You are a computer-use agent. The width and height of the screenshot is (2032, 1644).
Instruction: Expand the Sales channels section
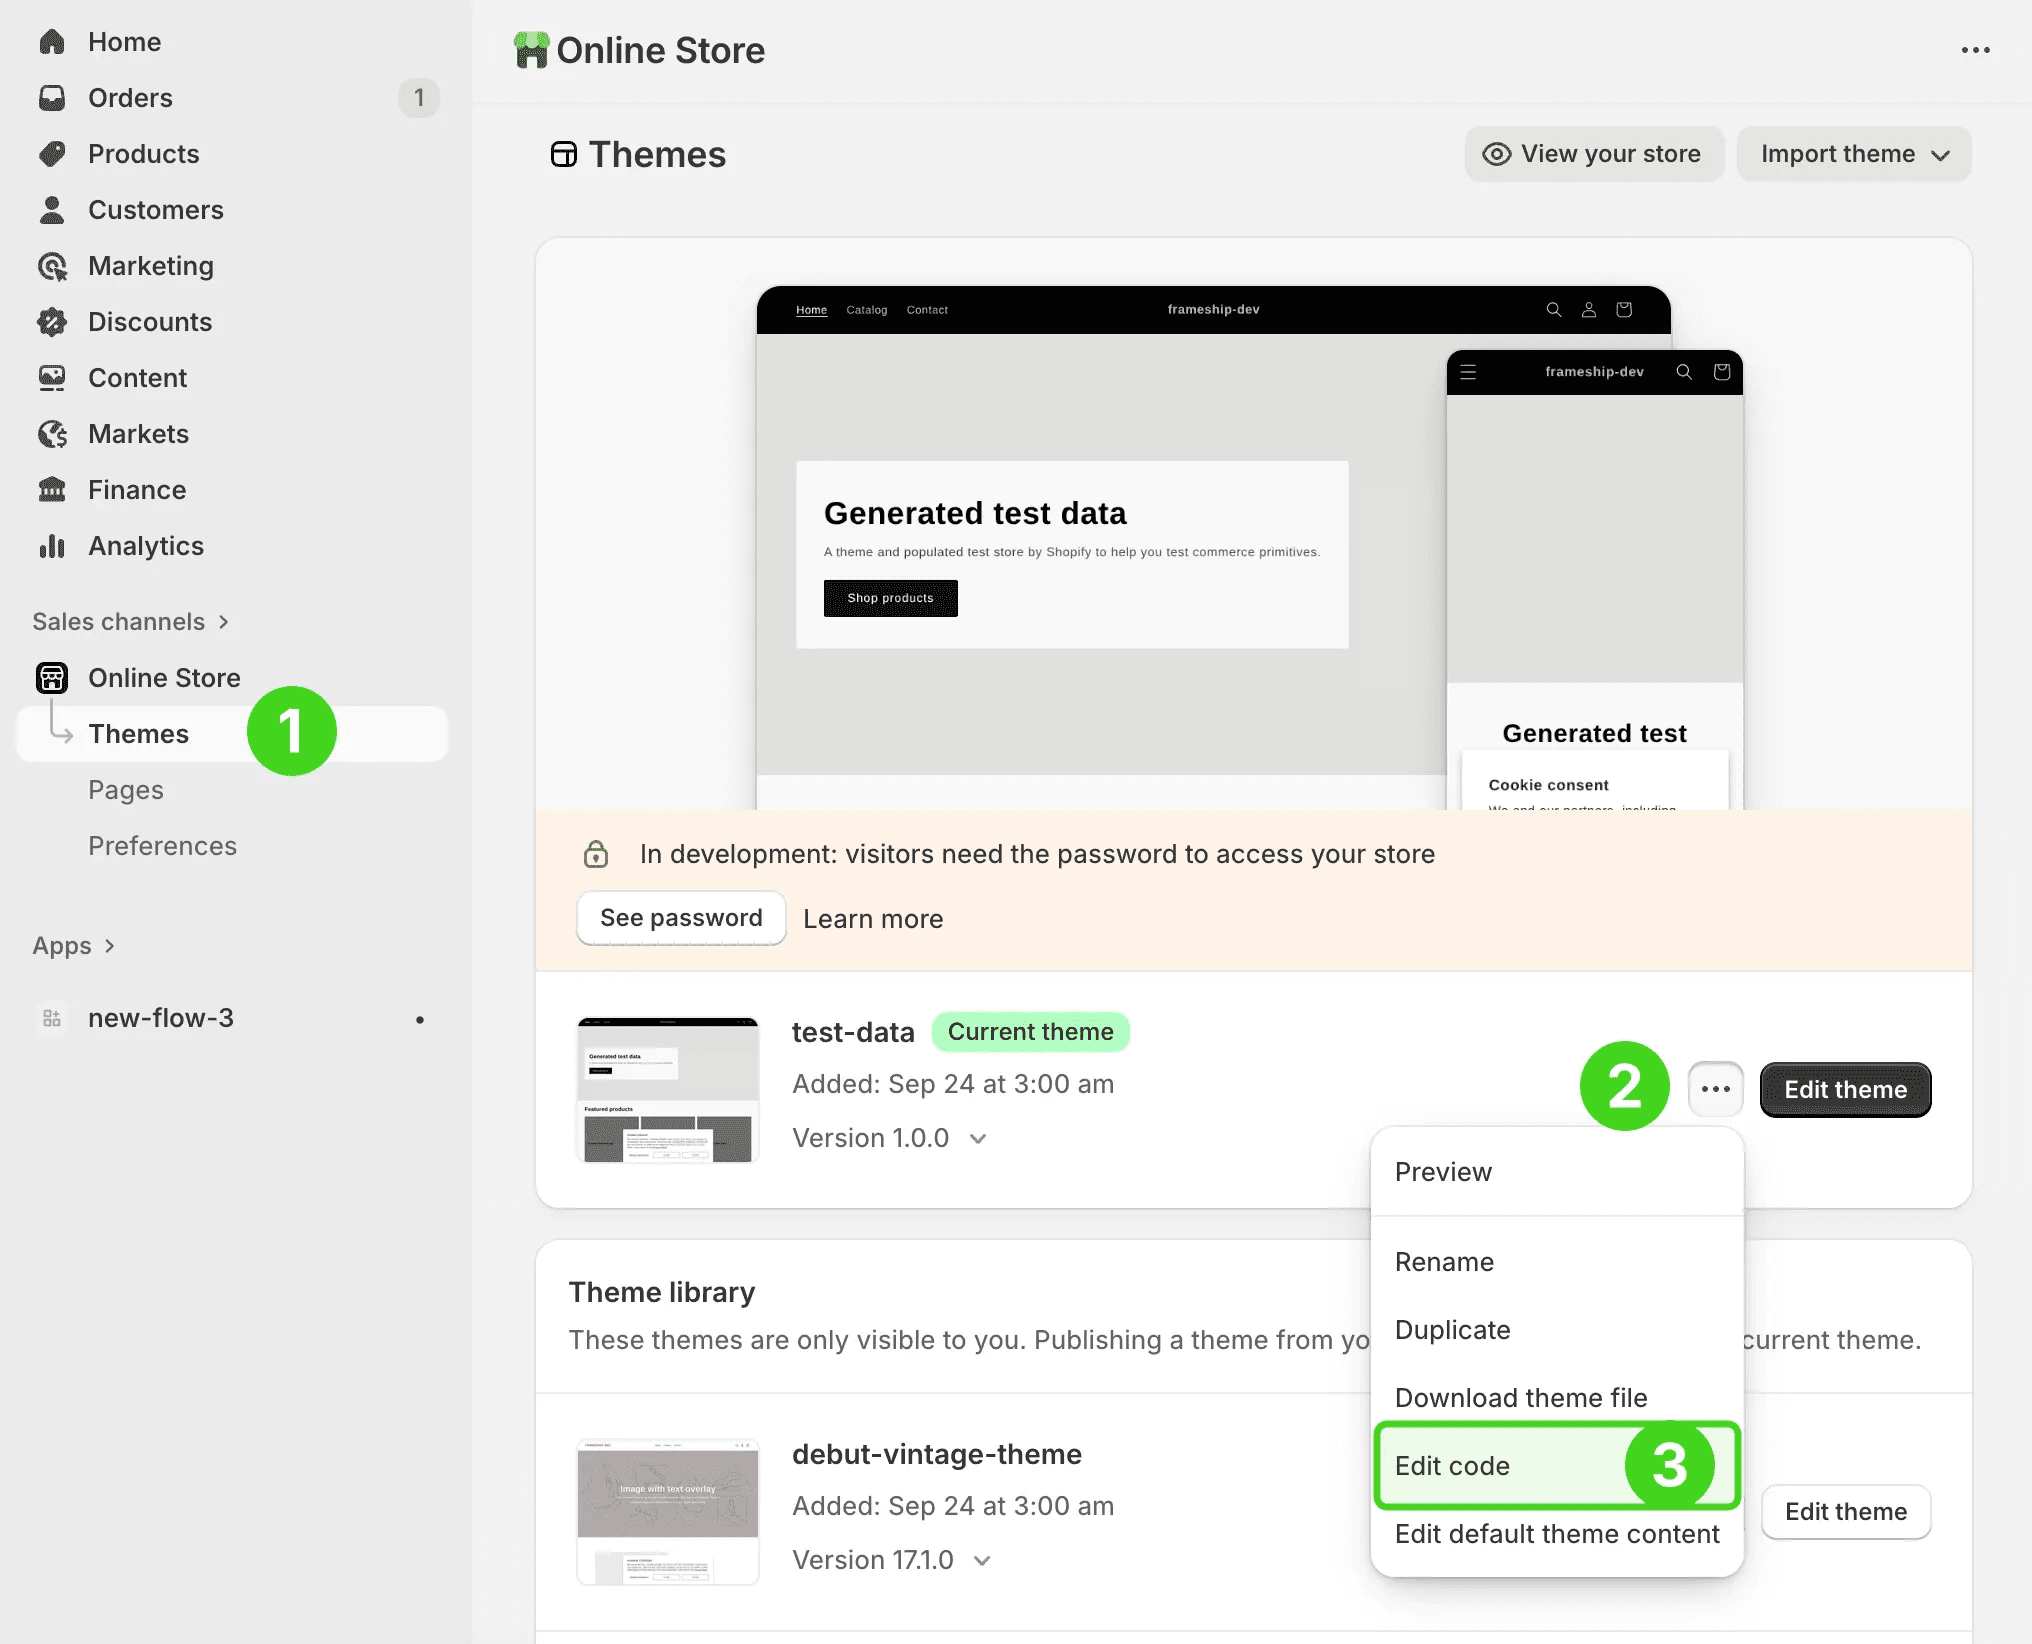coord(131,622)
